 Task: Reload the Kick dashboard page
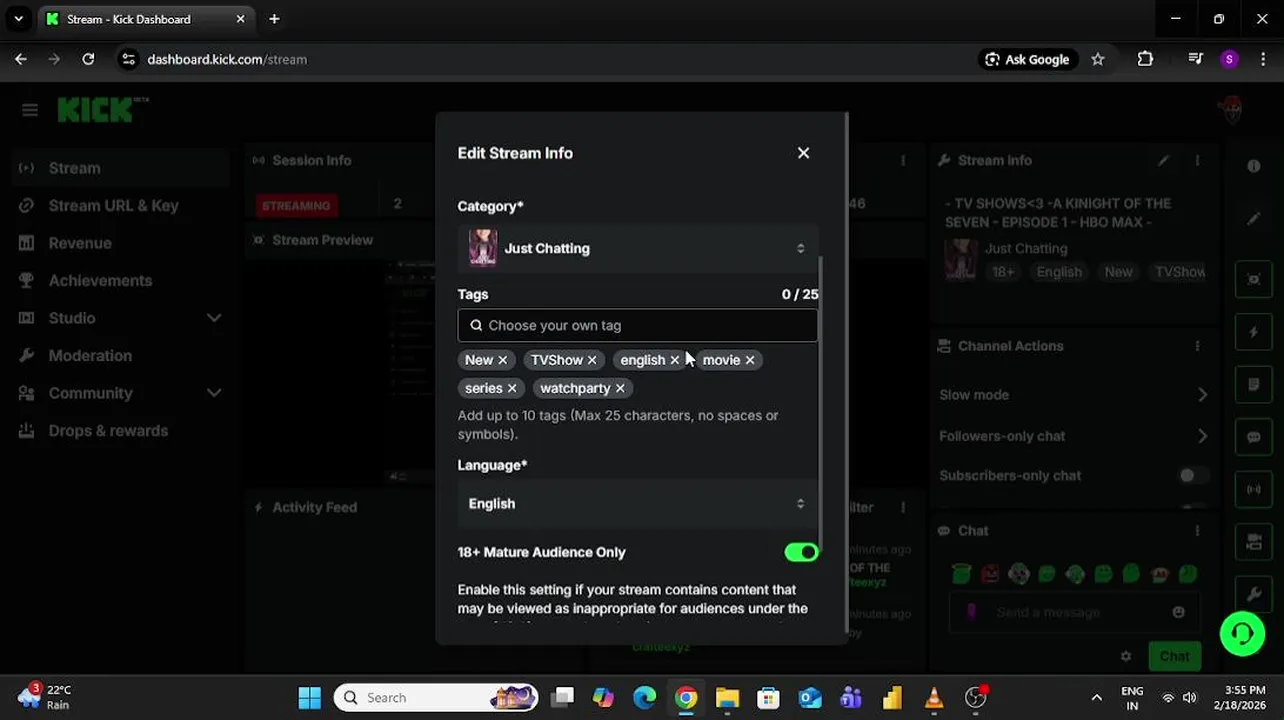[88, 59]
